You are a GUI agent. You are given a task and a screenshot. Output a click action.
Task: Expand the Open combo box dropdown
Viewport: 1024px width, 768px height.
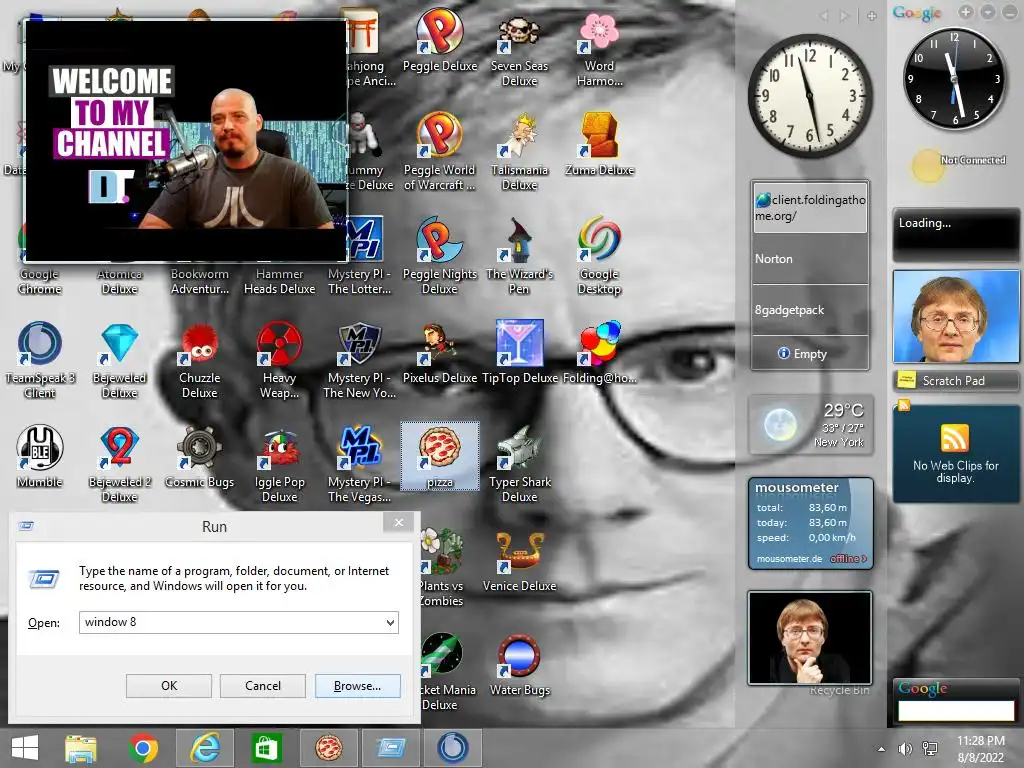coord(390,622)
